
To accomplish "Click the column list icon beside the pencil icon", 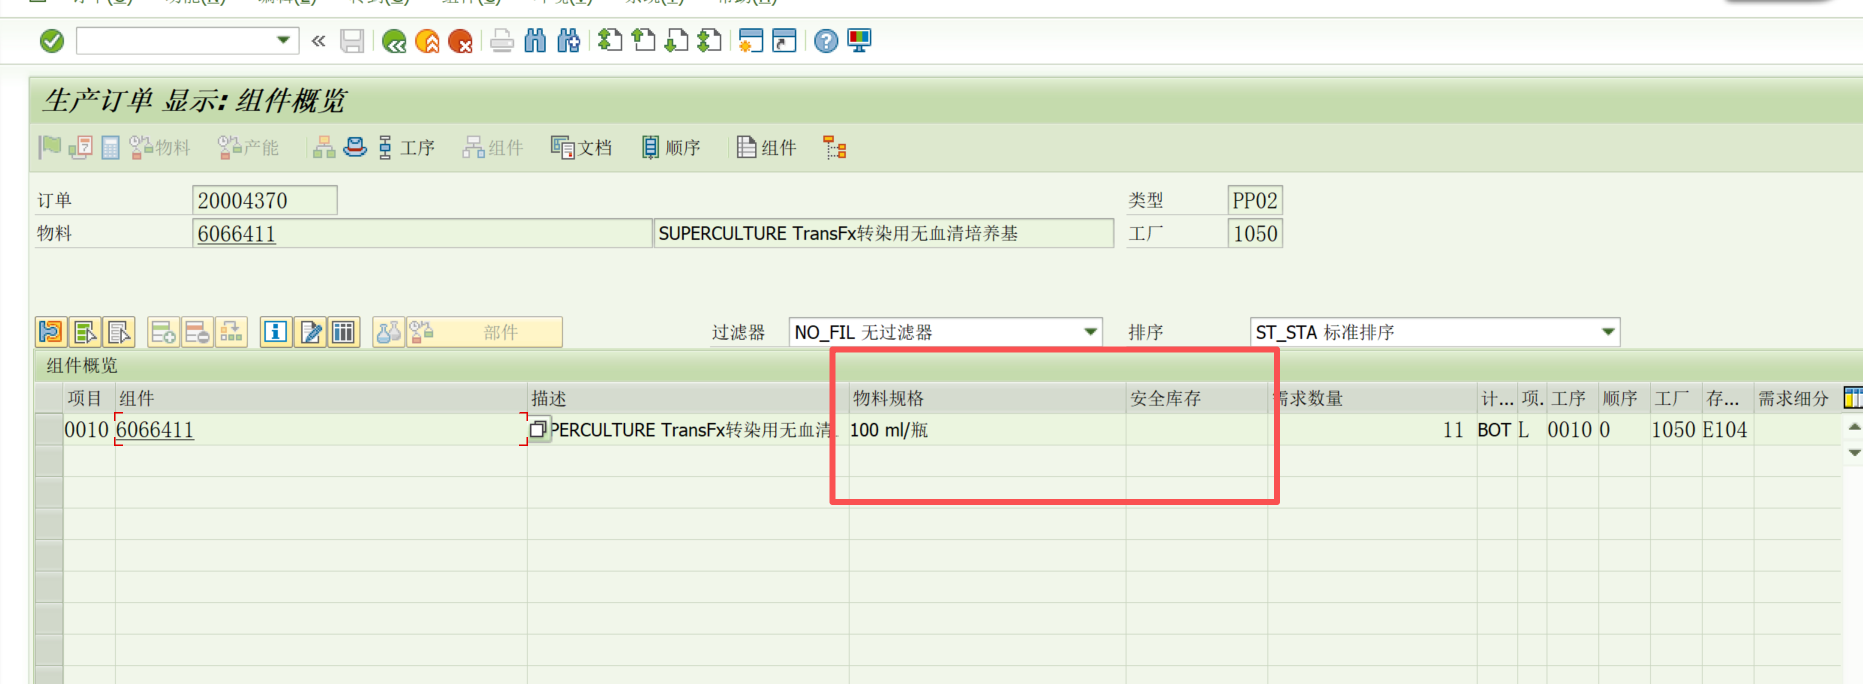I will point(343,332).
